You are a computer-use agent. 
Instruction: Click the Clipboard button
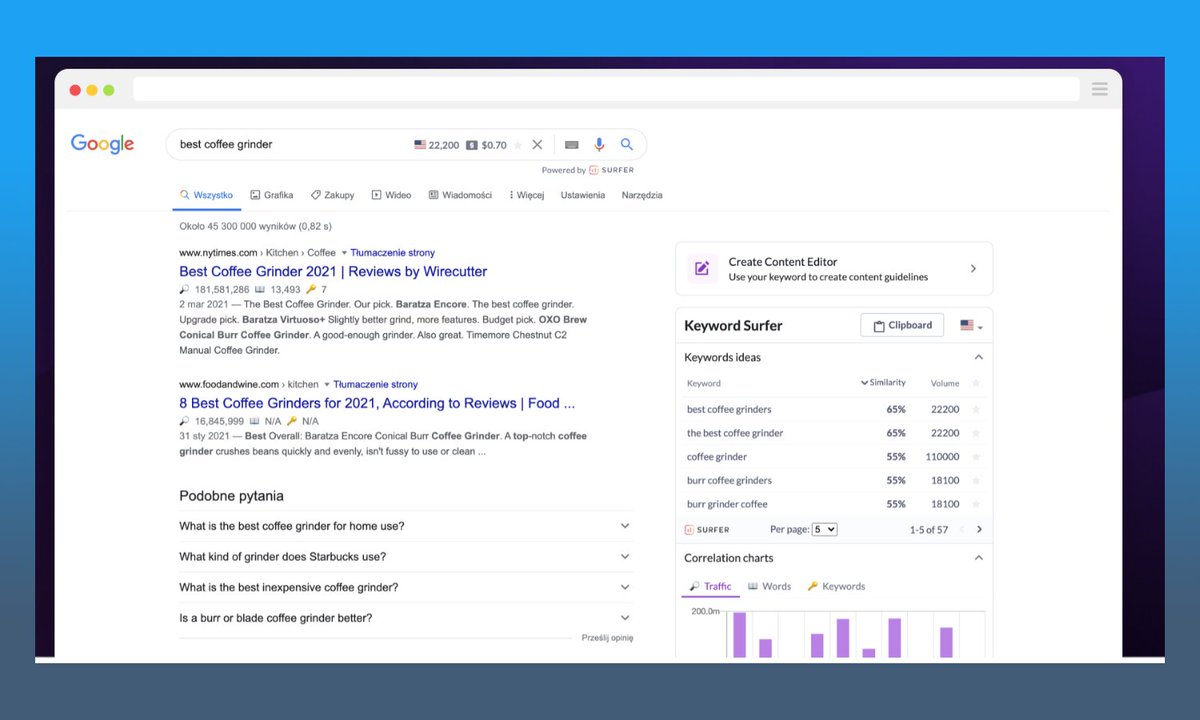(902, 325)
